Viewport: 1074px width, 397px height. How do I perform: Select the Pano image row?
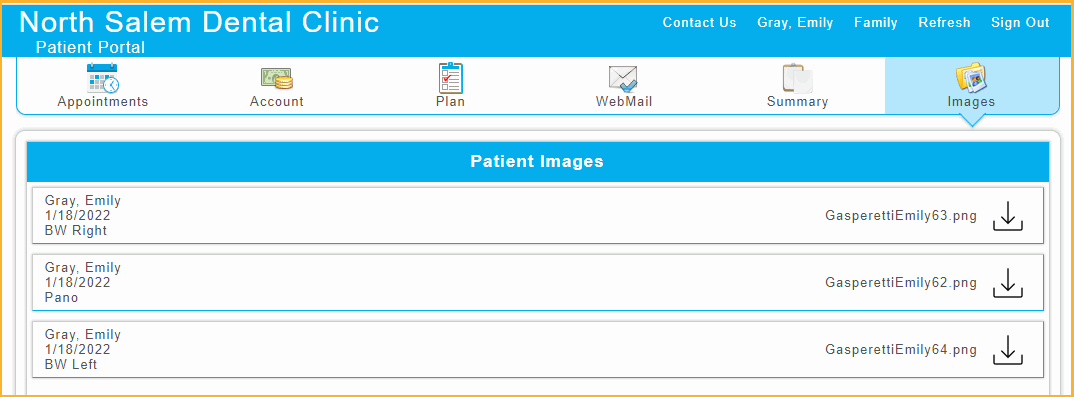pos(538,283)
